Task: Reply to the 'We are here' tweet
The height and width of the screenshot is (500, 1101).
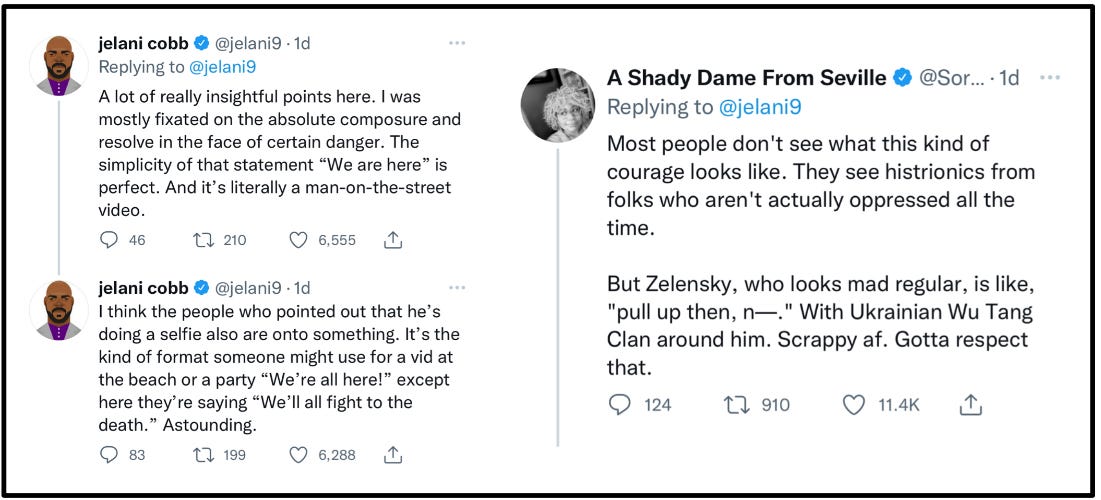Action: 111,240
